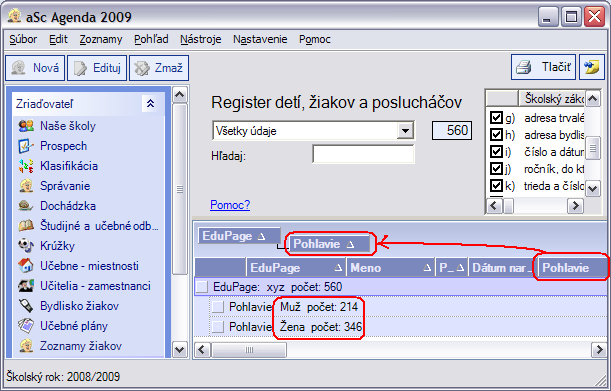
Task: Sort by the Meno column header
Action: (x=390, y=268)
